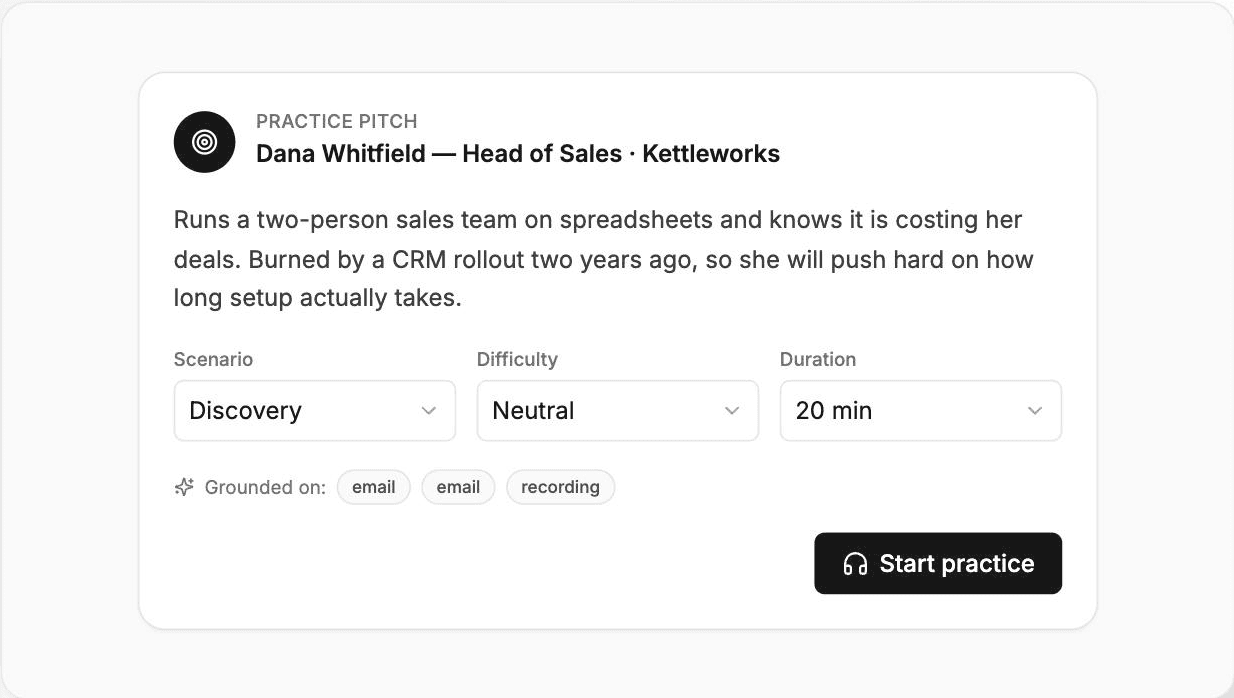Click the Scenario field label
Image resolution: width=1234 pixels, height=698 pixels.
tap(213, 359)
